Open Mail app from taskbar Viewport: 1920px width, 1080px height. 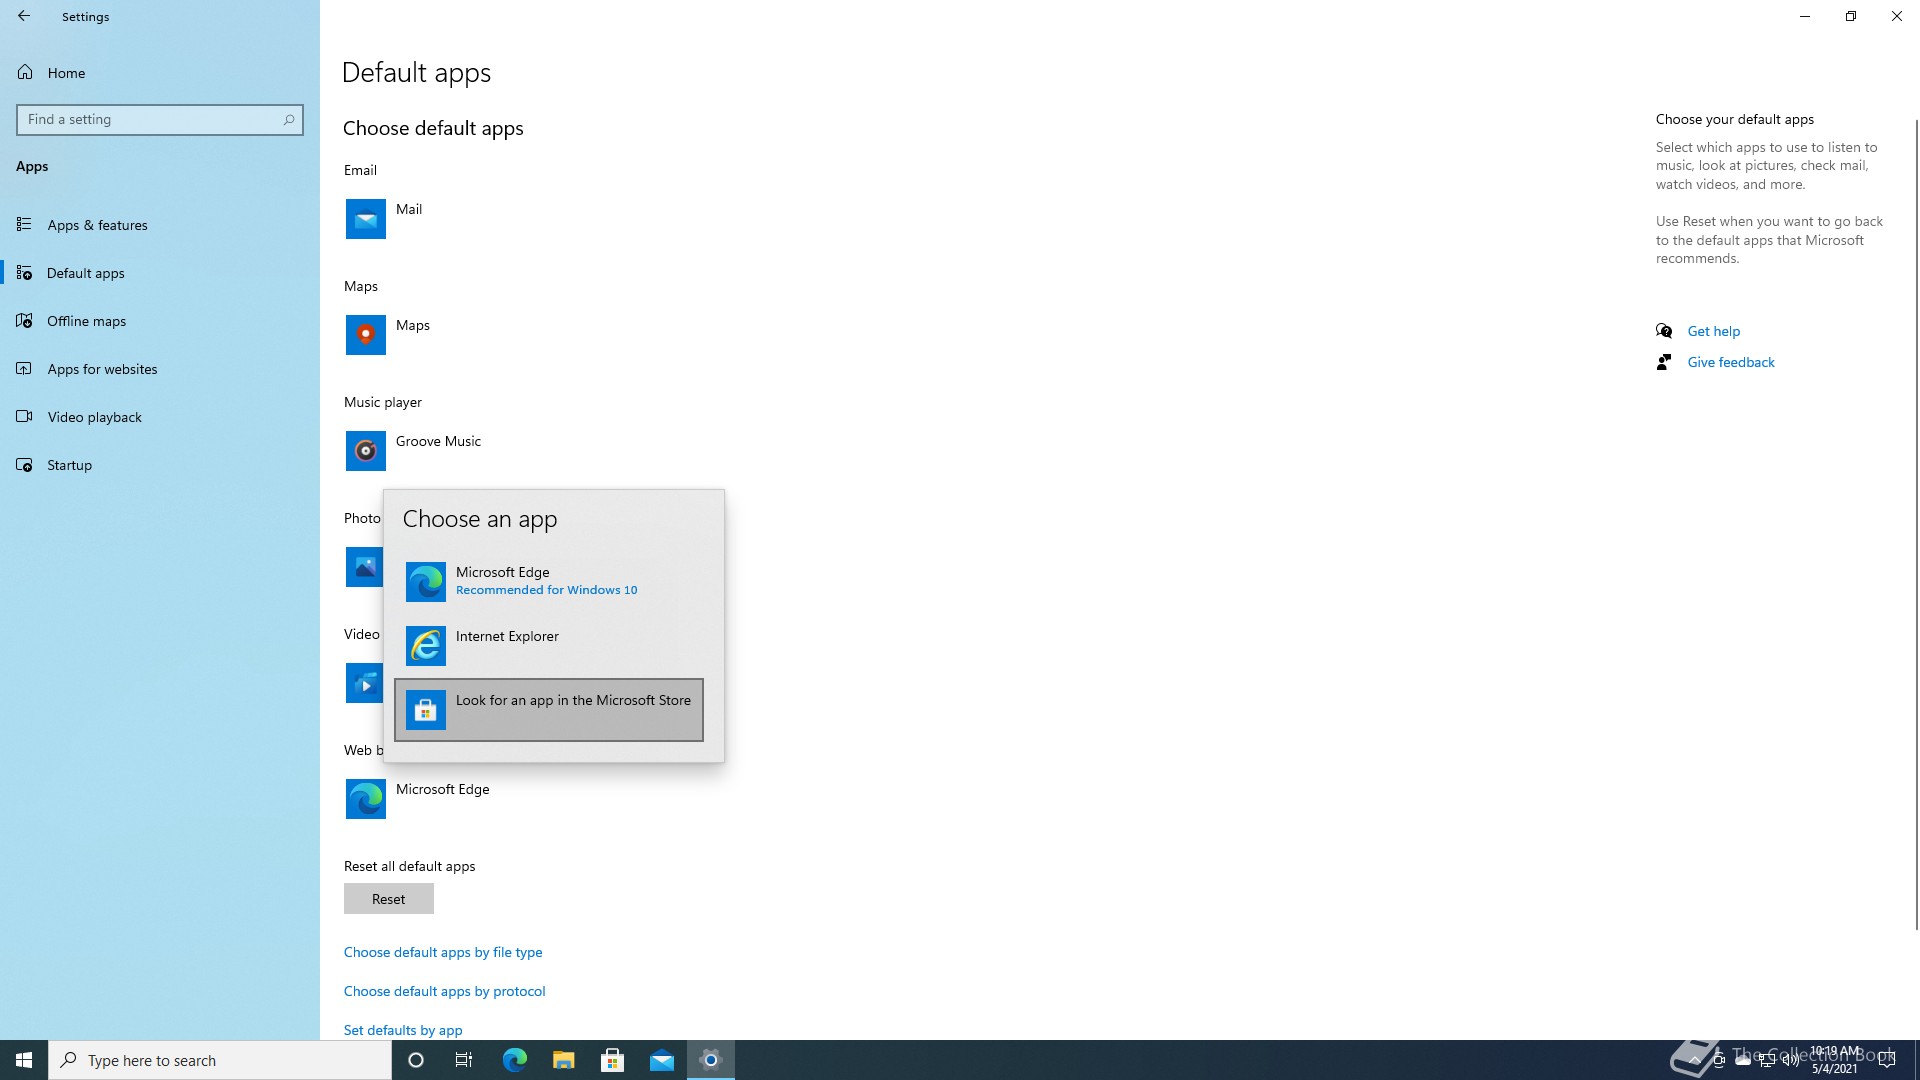(662, 1060)
